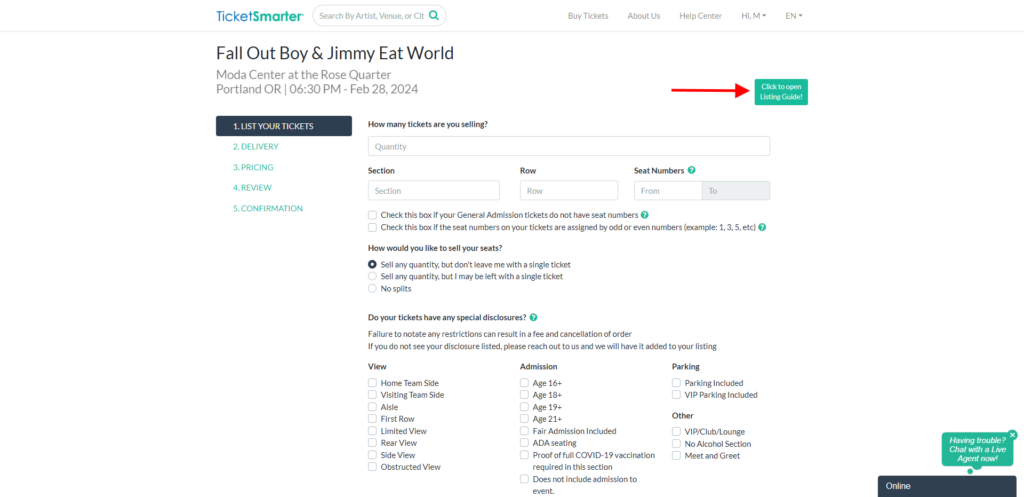
Task: Select the No splits radio option
Action: pos(373,288)
